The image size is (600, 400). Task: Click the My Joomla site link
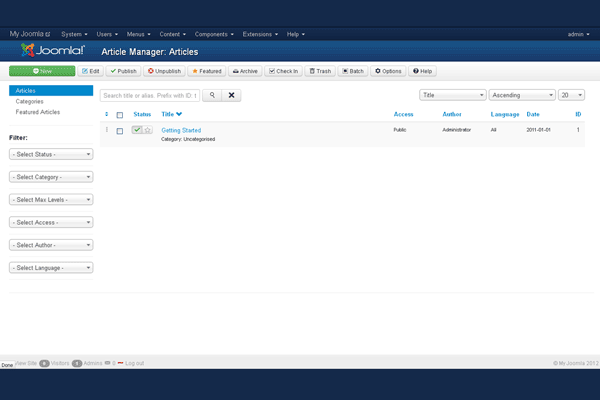click(x=30, y=34)
